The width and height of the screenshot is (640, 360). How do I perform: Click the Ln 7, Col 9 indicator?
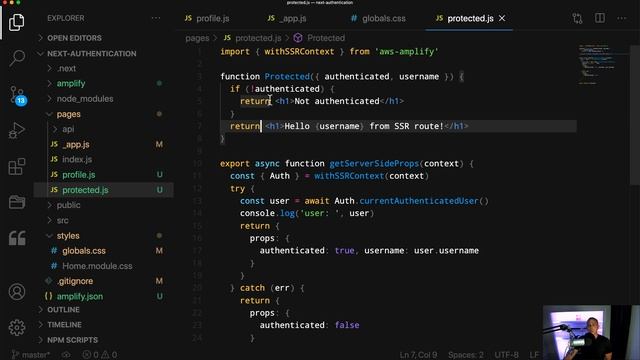pyautogui.click(x=418, y=355)
